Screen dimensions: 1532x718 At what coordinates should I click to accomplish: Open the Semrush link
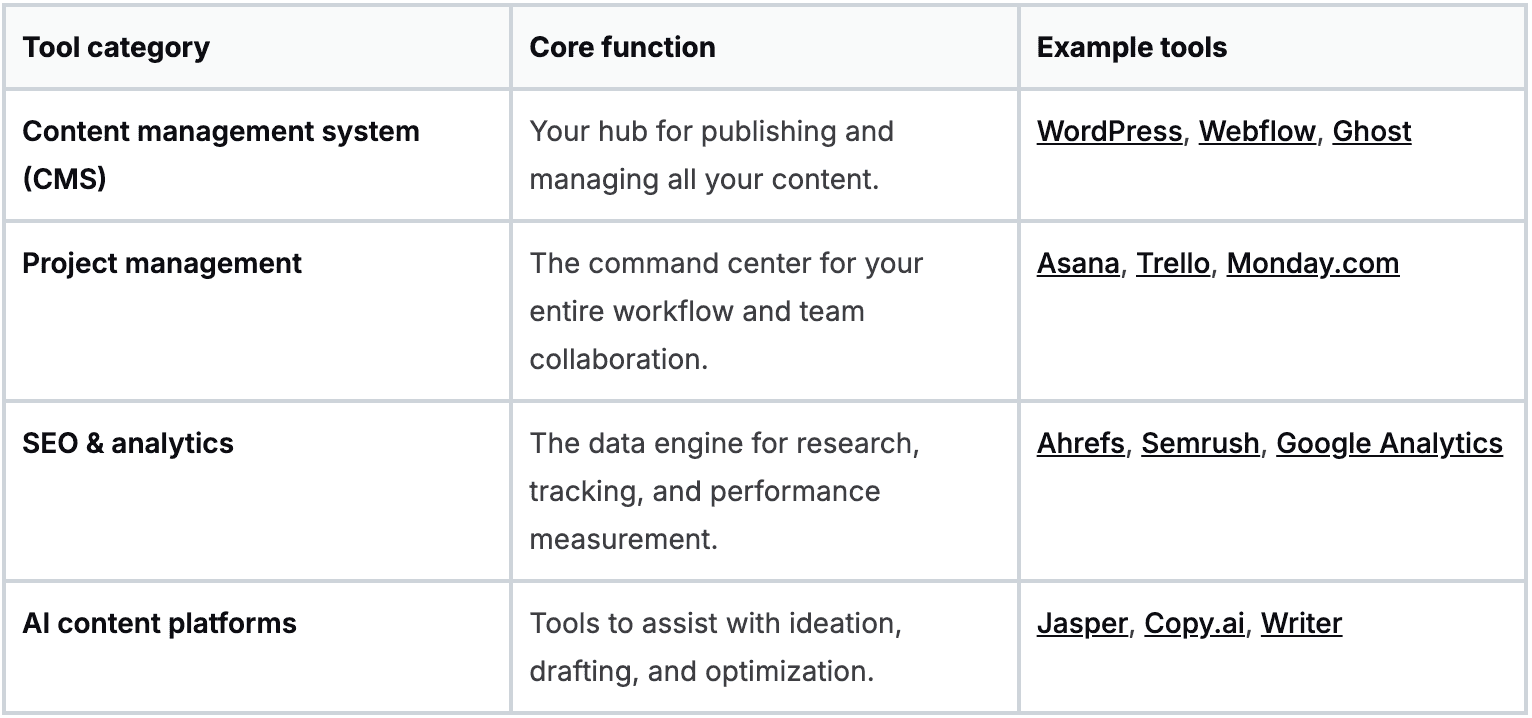(1200, 444)
